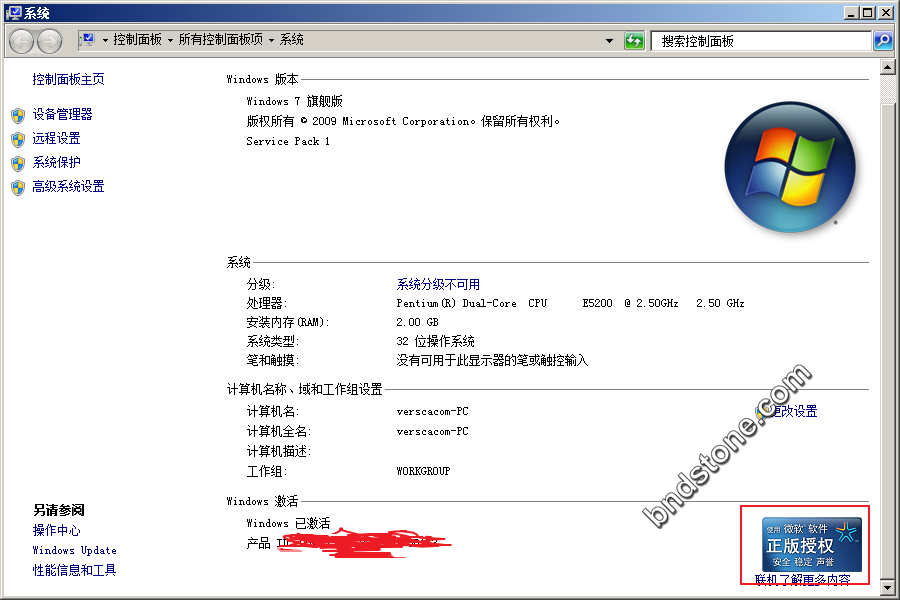Open 远程设置 link
This screenshot has height=600, width=900.
tap(56, 138)
